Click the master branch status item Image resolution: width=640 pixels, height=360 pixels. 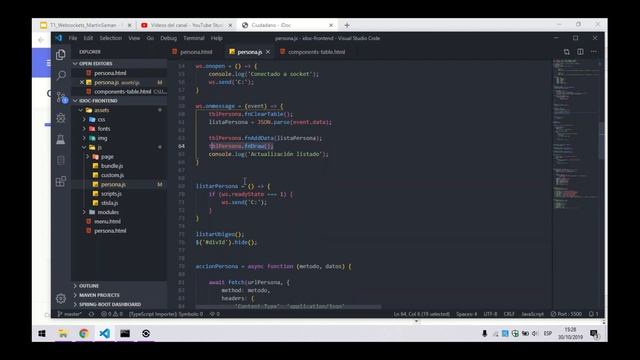pos(69,314)
